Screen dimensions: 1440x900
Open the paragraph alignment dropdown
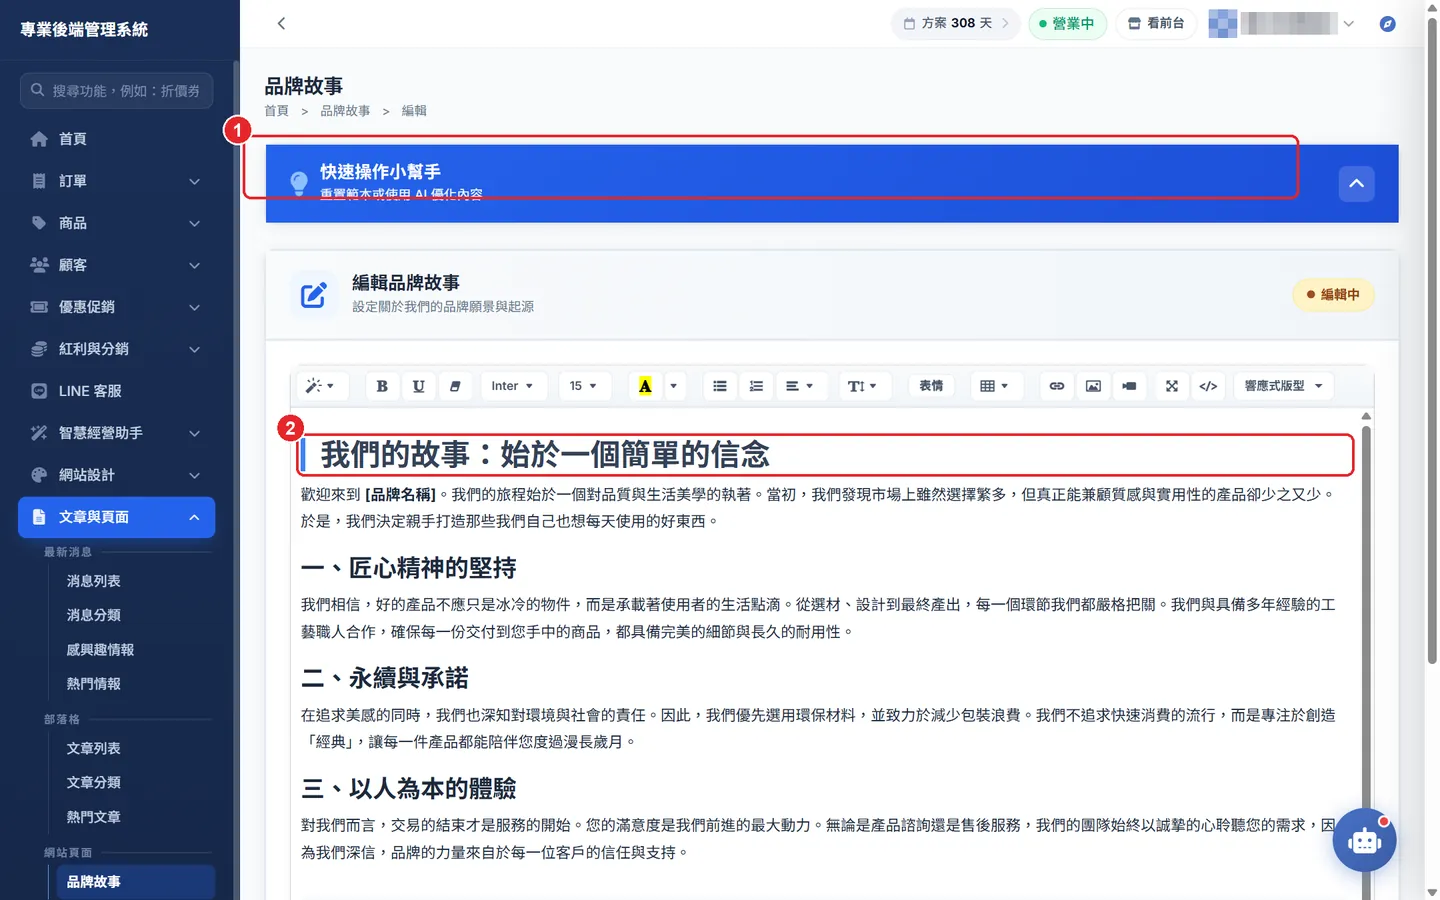point(800,386)
